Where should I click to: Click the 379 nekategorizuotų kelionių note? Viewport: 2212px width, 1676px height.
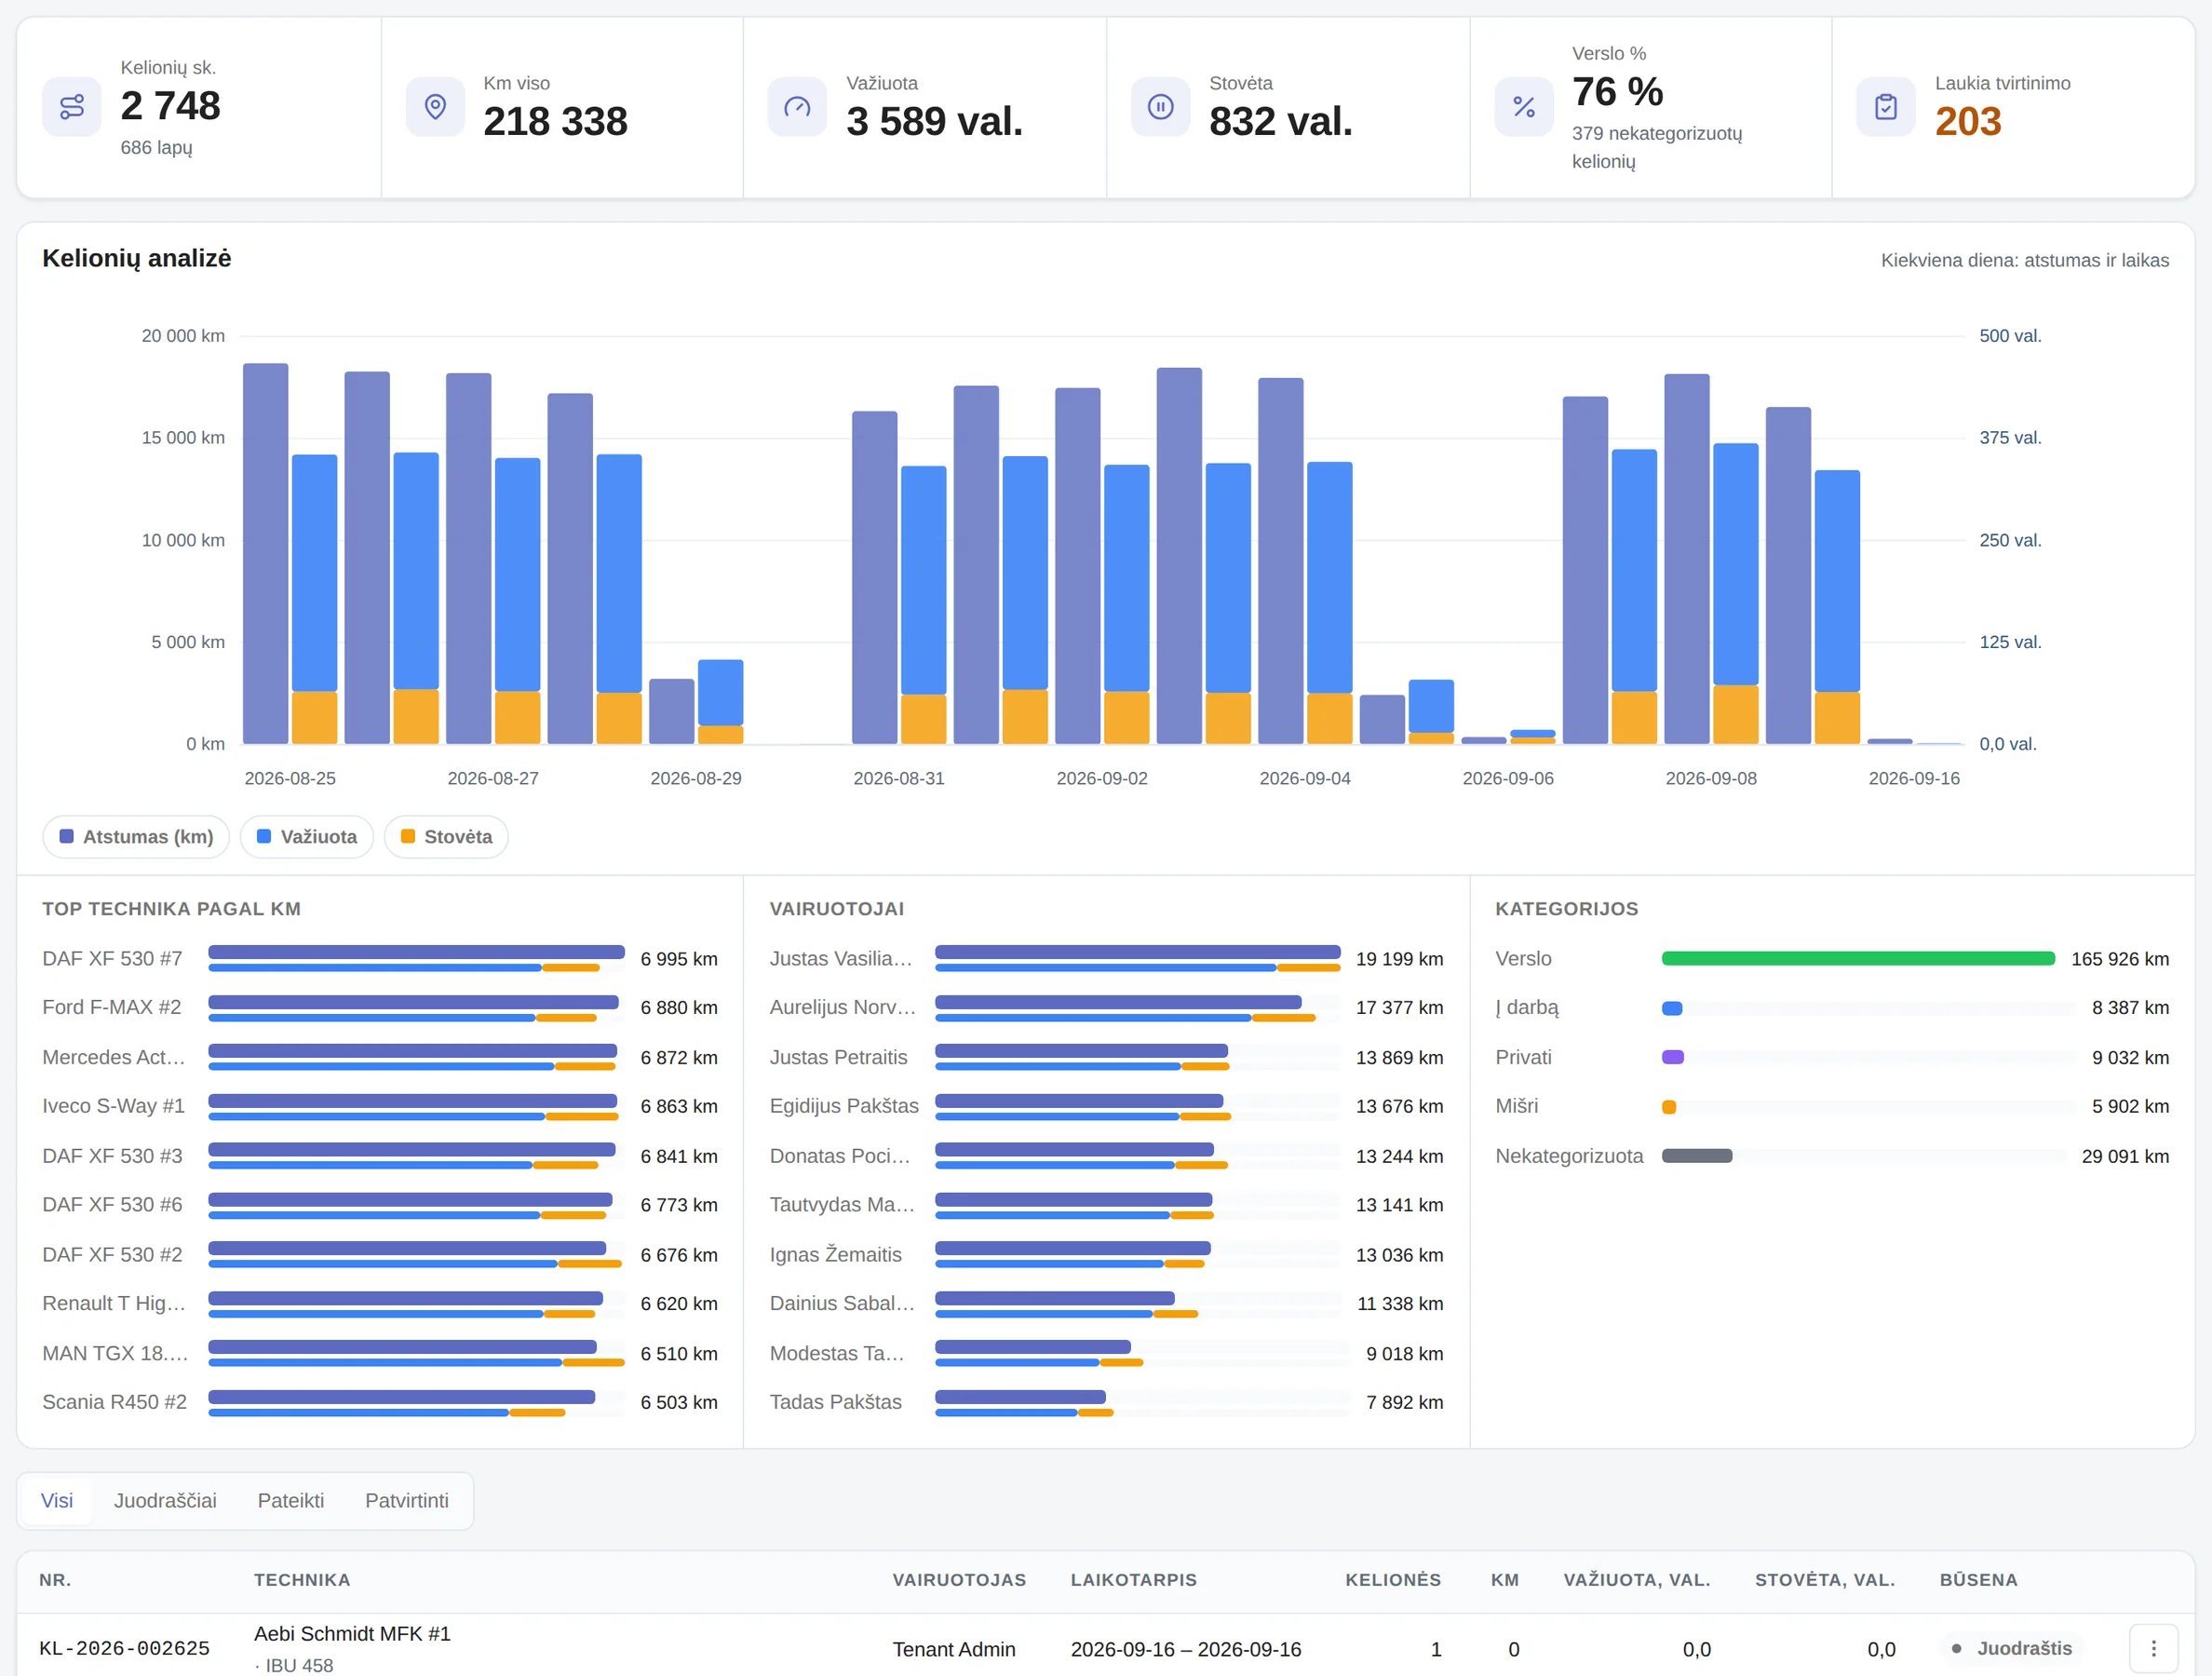[x=1657, y=147]
